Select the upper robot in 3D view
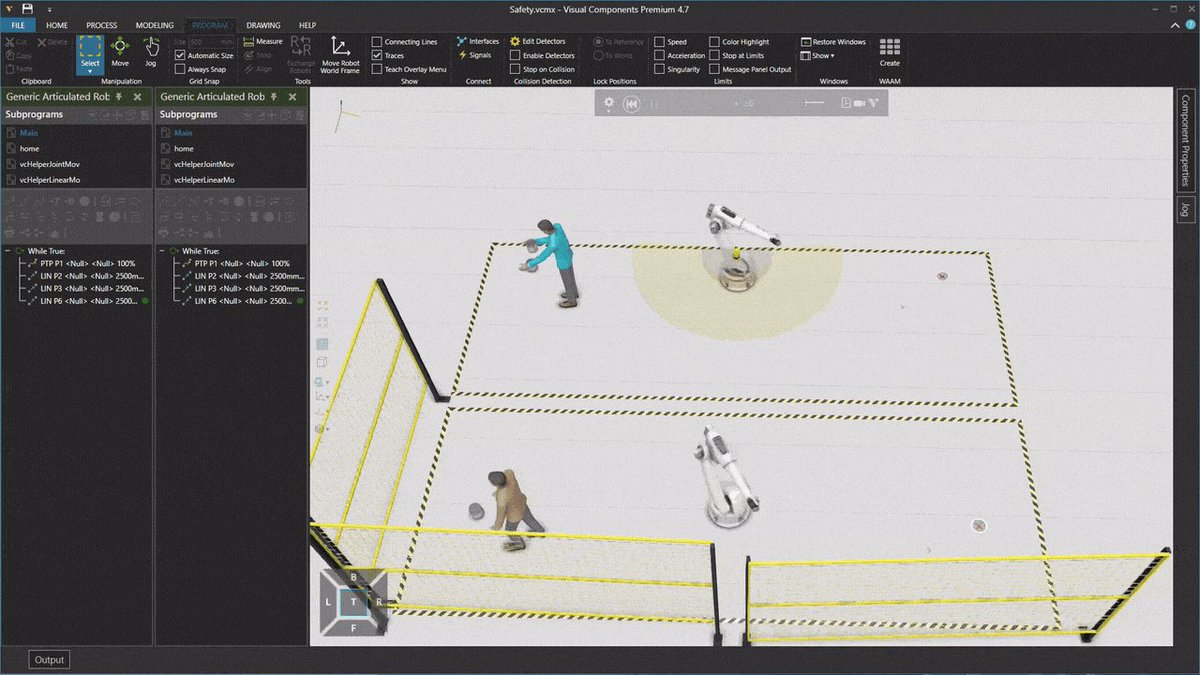This screenshot has height=675, width=1200. tap(738, 248)
